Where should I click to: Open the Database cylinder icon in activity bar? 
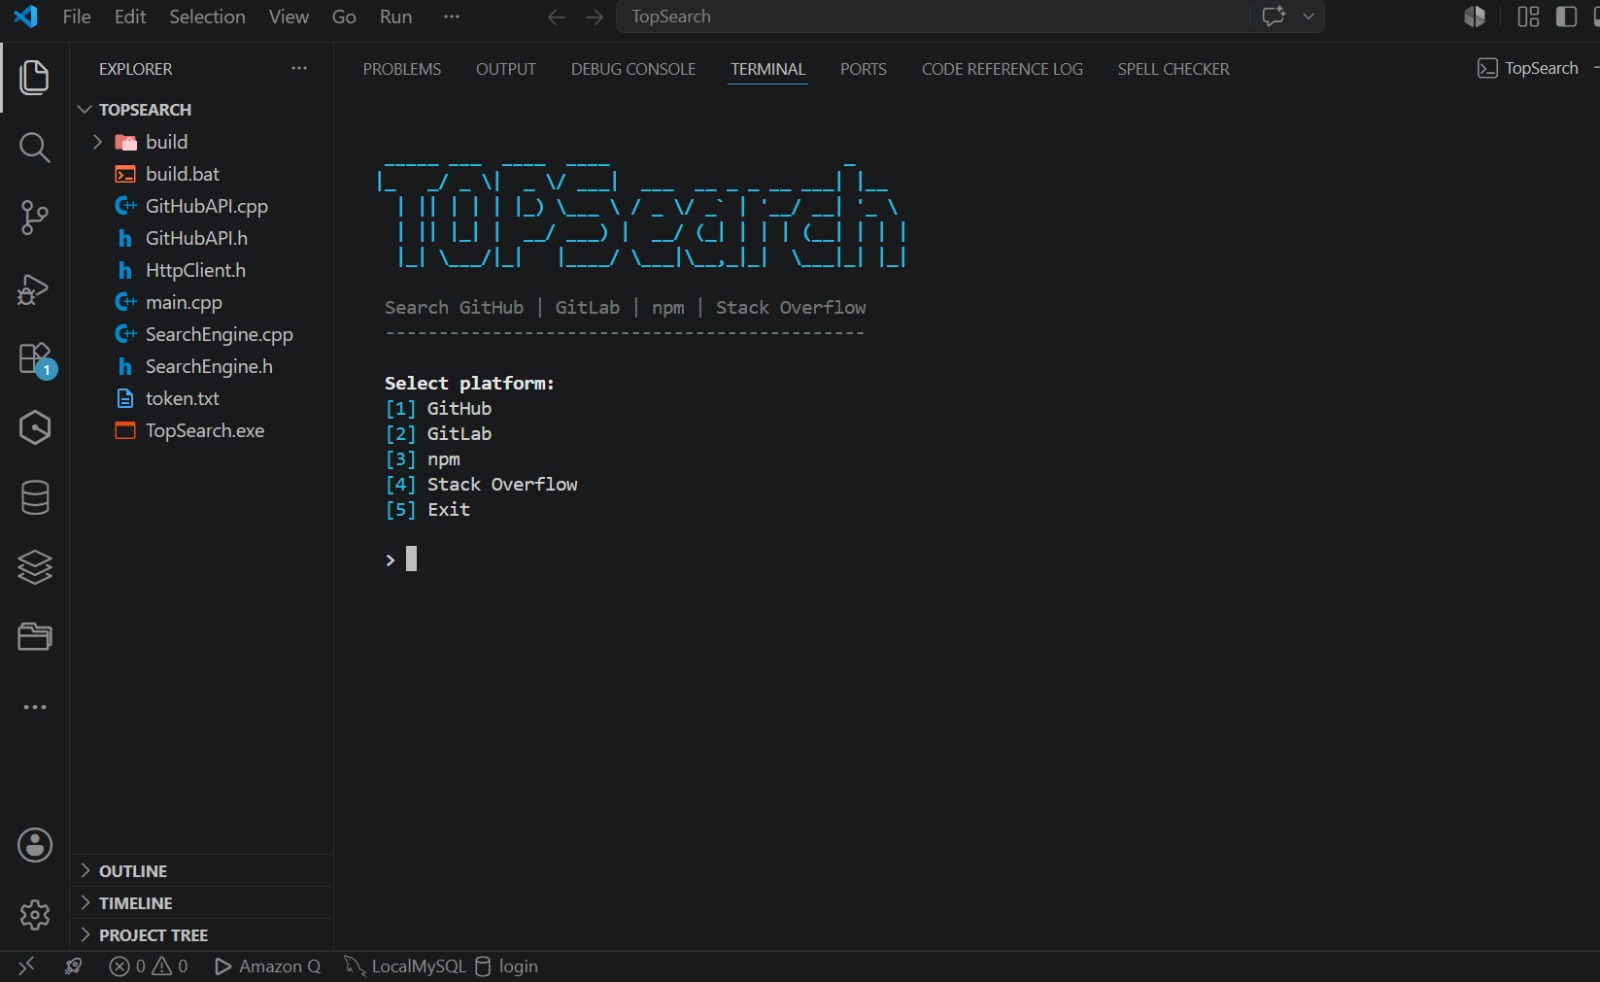(34, 498)
